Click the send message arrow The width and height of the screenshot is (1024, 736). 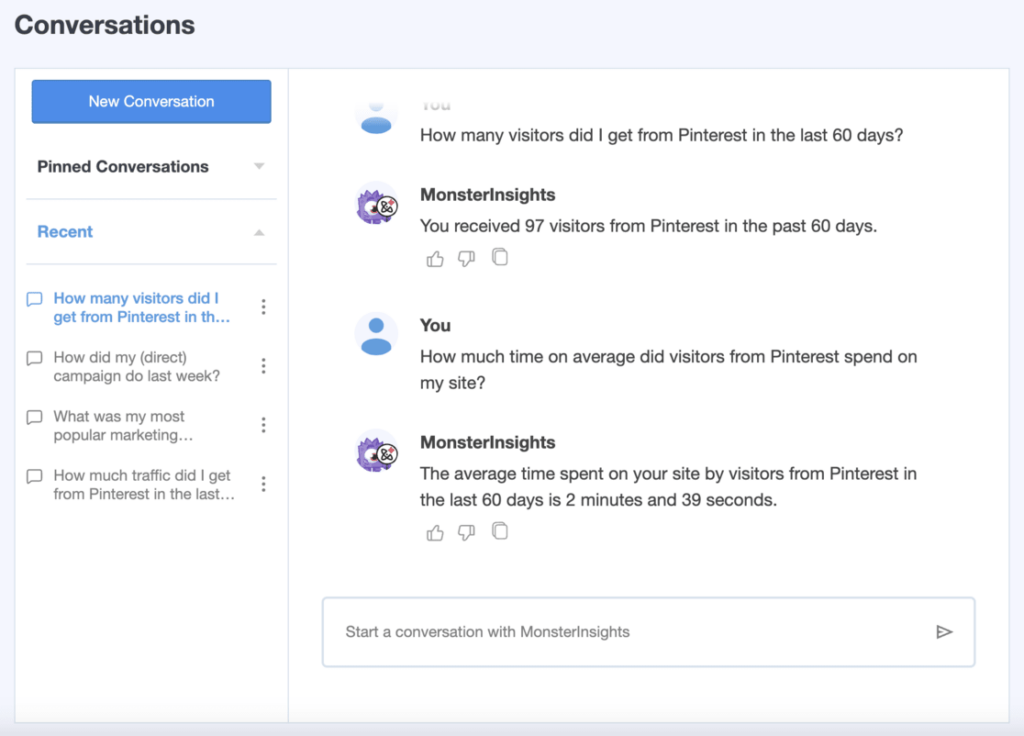pyautogui.click(x=944, y=631)
